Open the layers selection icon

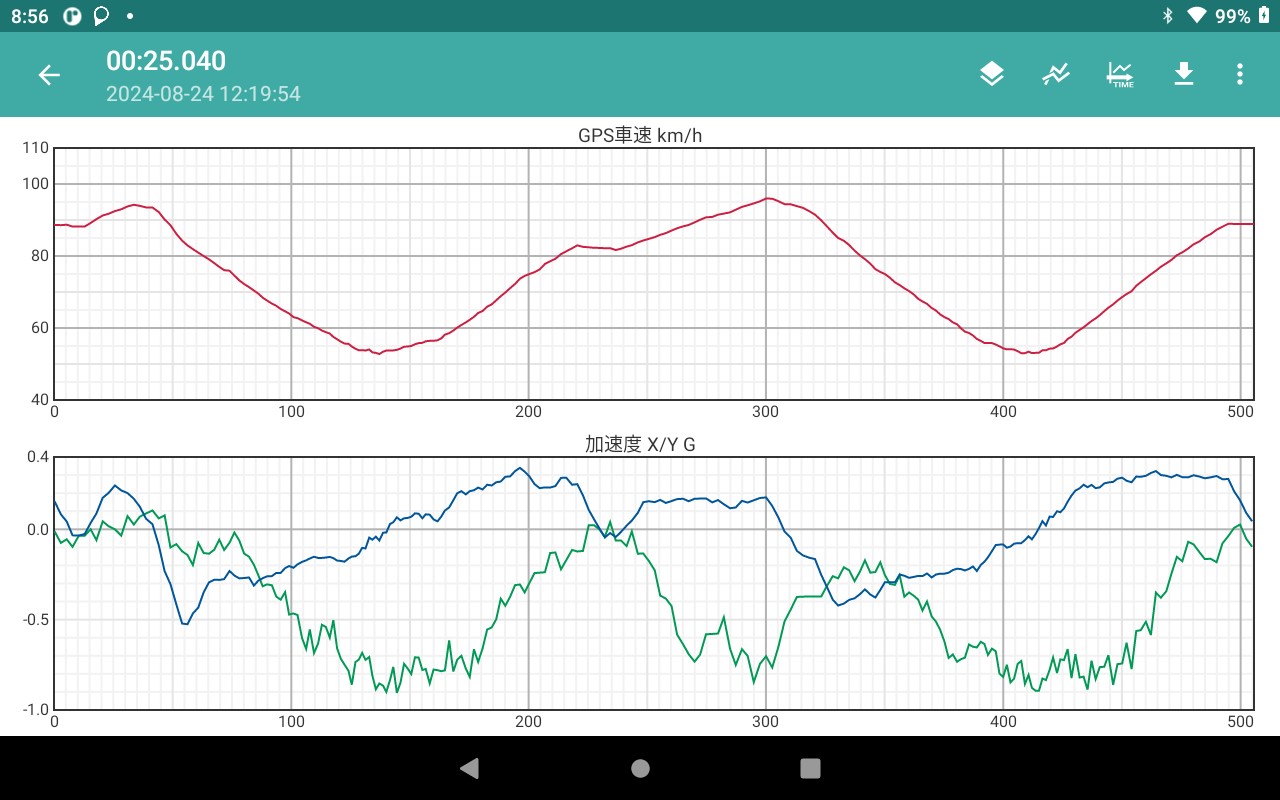click(991, 74)
